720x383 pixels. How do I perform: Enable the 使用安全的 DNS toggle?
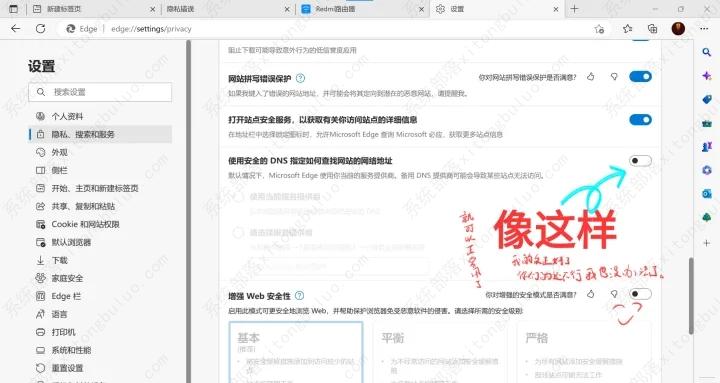(x=641, y=161)
